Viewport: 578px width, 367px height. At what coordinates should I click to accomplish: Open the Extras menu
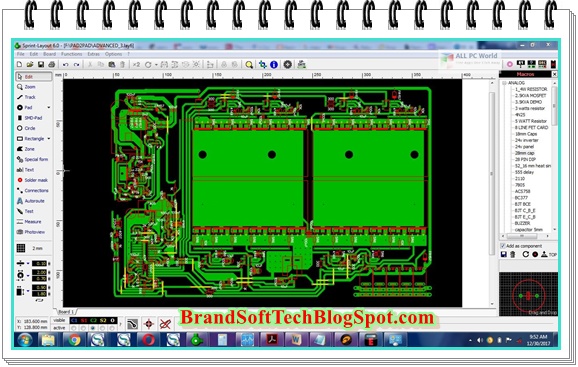tap(93, 54)
